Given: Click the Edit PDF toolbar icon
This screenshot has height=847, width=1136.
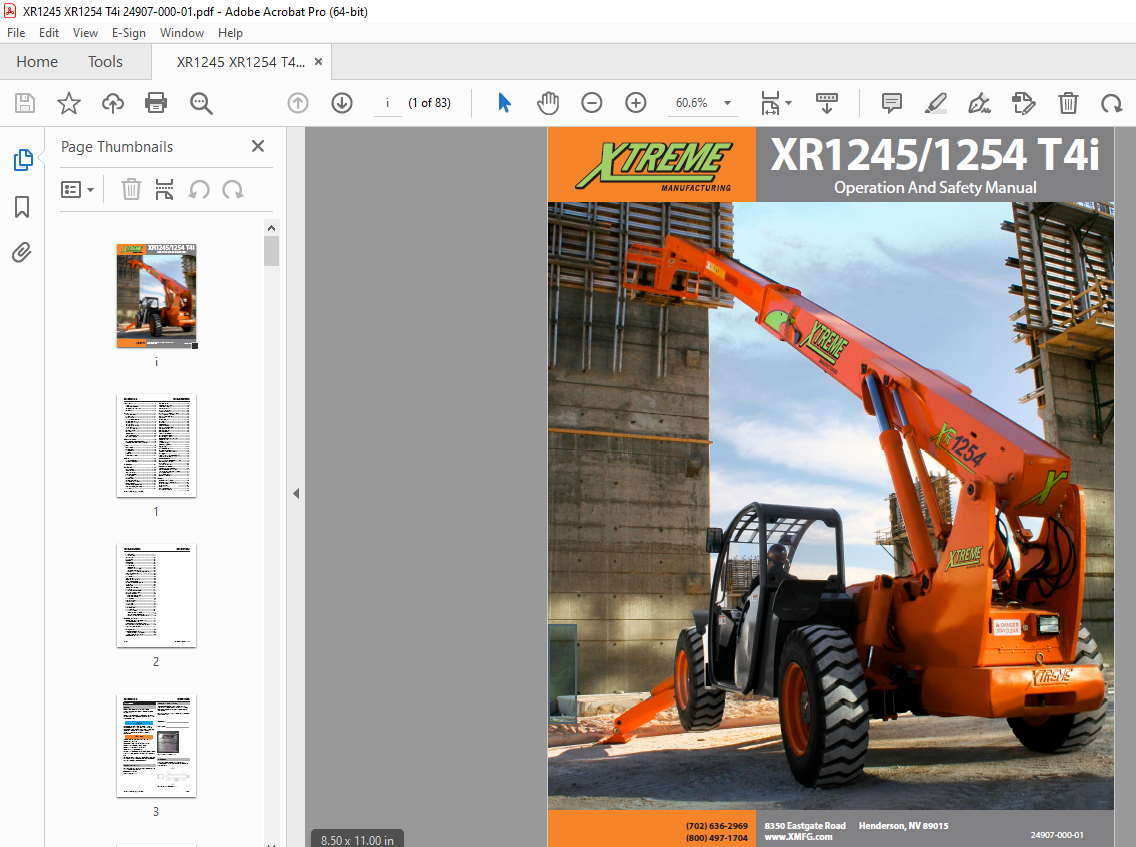Looking at the screenshot, I should [1024, 103].
